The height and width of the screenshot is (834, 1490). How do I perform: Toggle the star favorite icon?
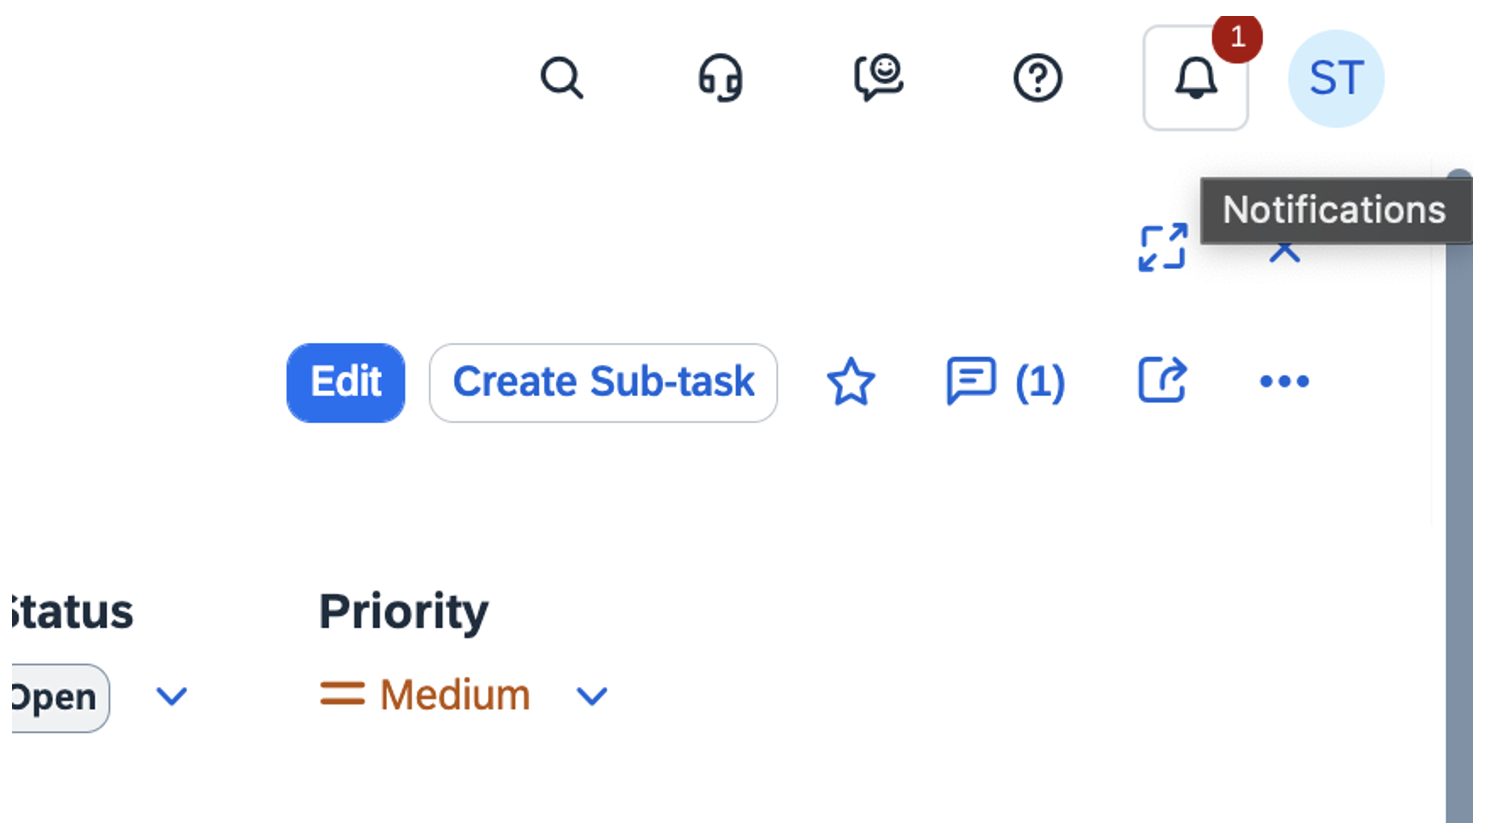click(x=851, y=382)
